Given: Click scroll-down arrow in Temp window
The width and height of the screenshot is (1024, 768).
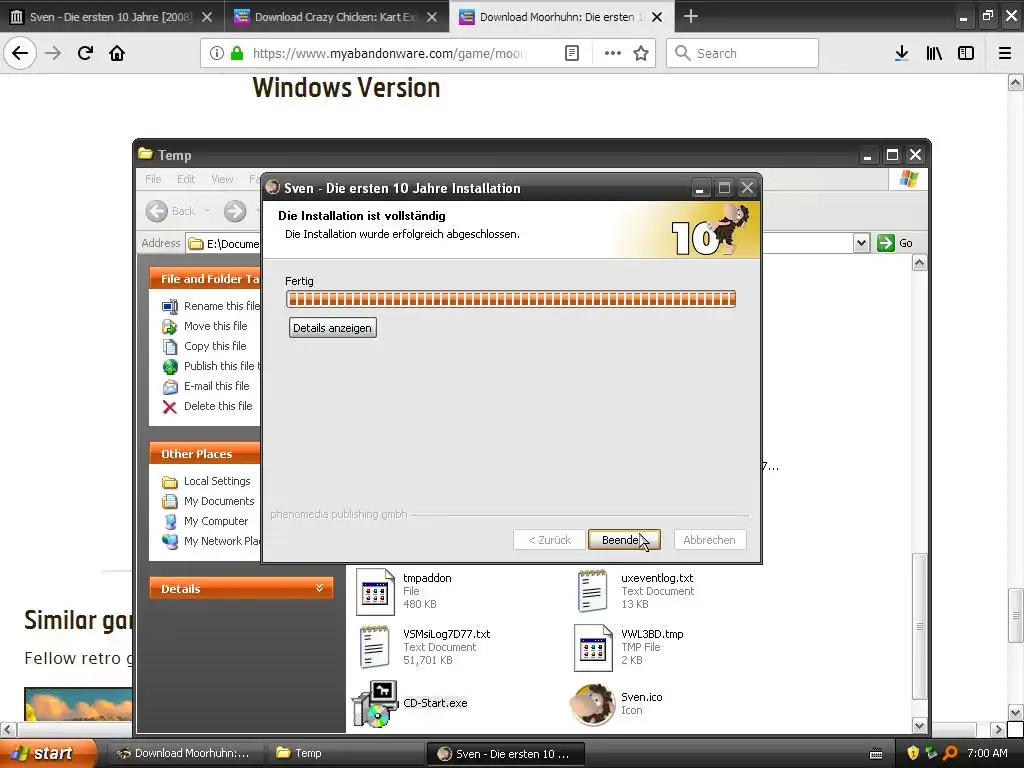Looking at the screenshot, I should tap(919, 725).
